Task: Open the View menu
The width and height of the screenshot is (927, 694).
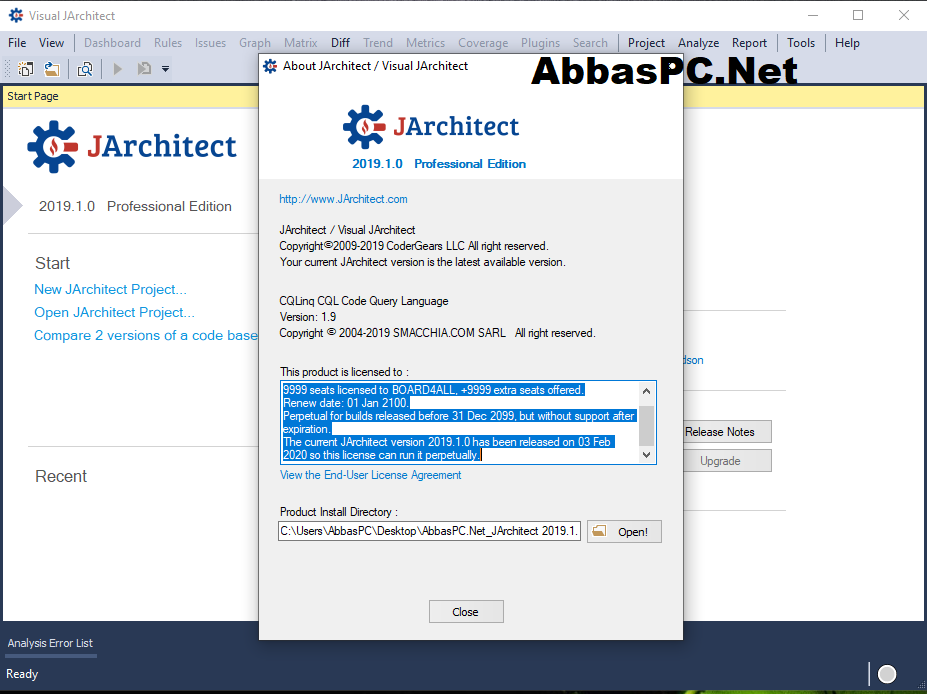Action: (x=51, y=43)
